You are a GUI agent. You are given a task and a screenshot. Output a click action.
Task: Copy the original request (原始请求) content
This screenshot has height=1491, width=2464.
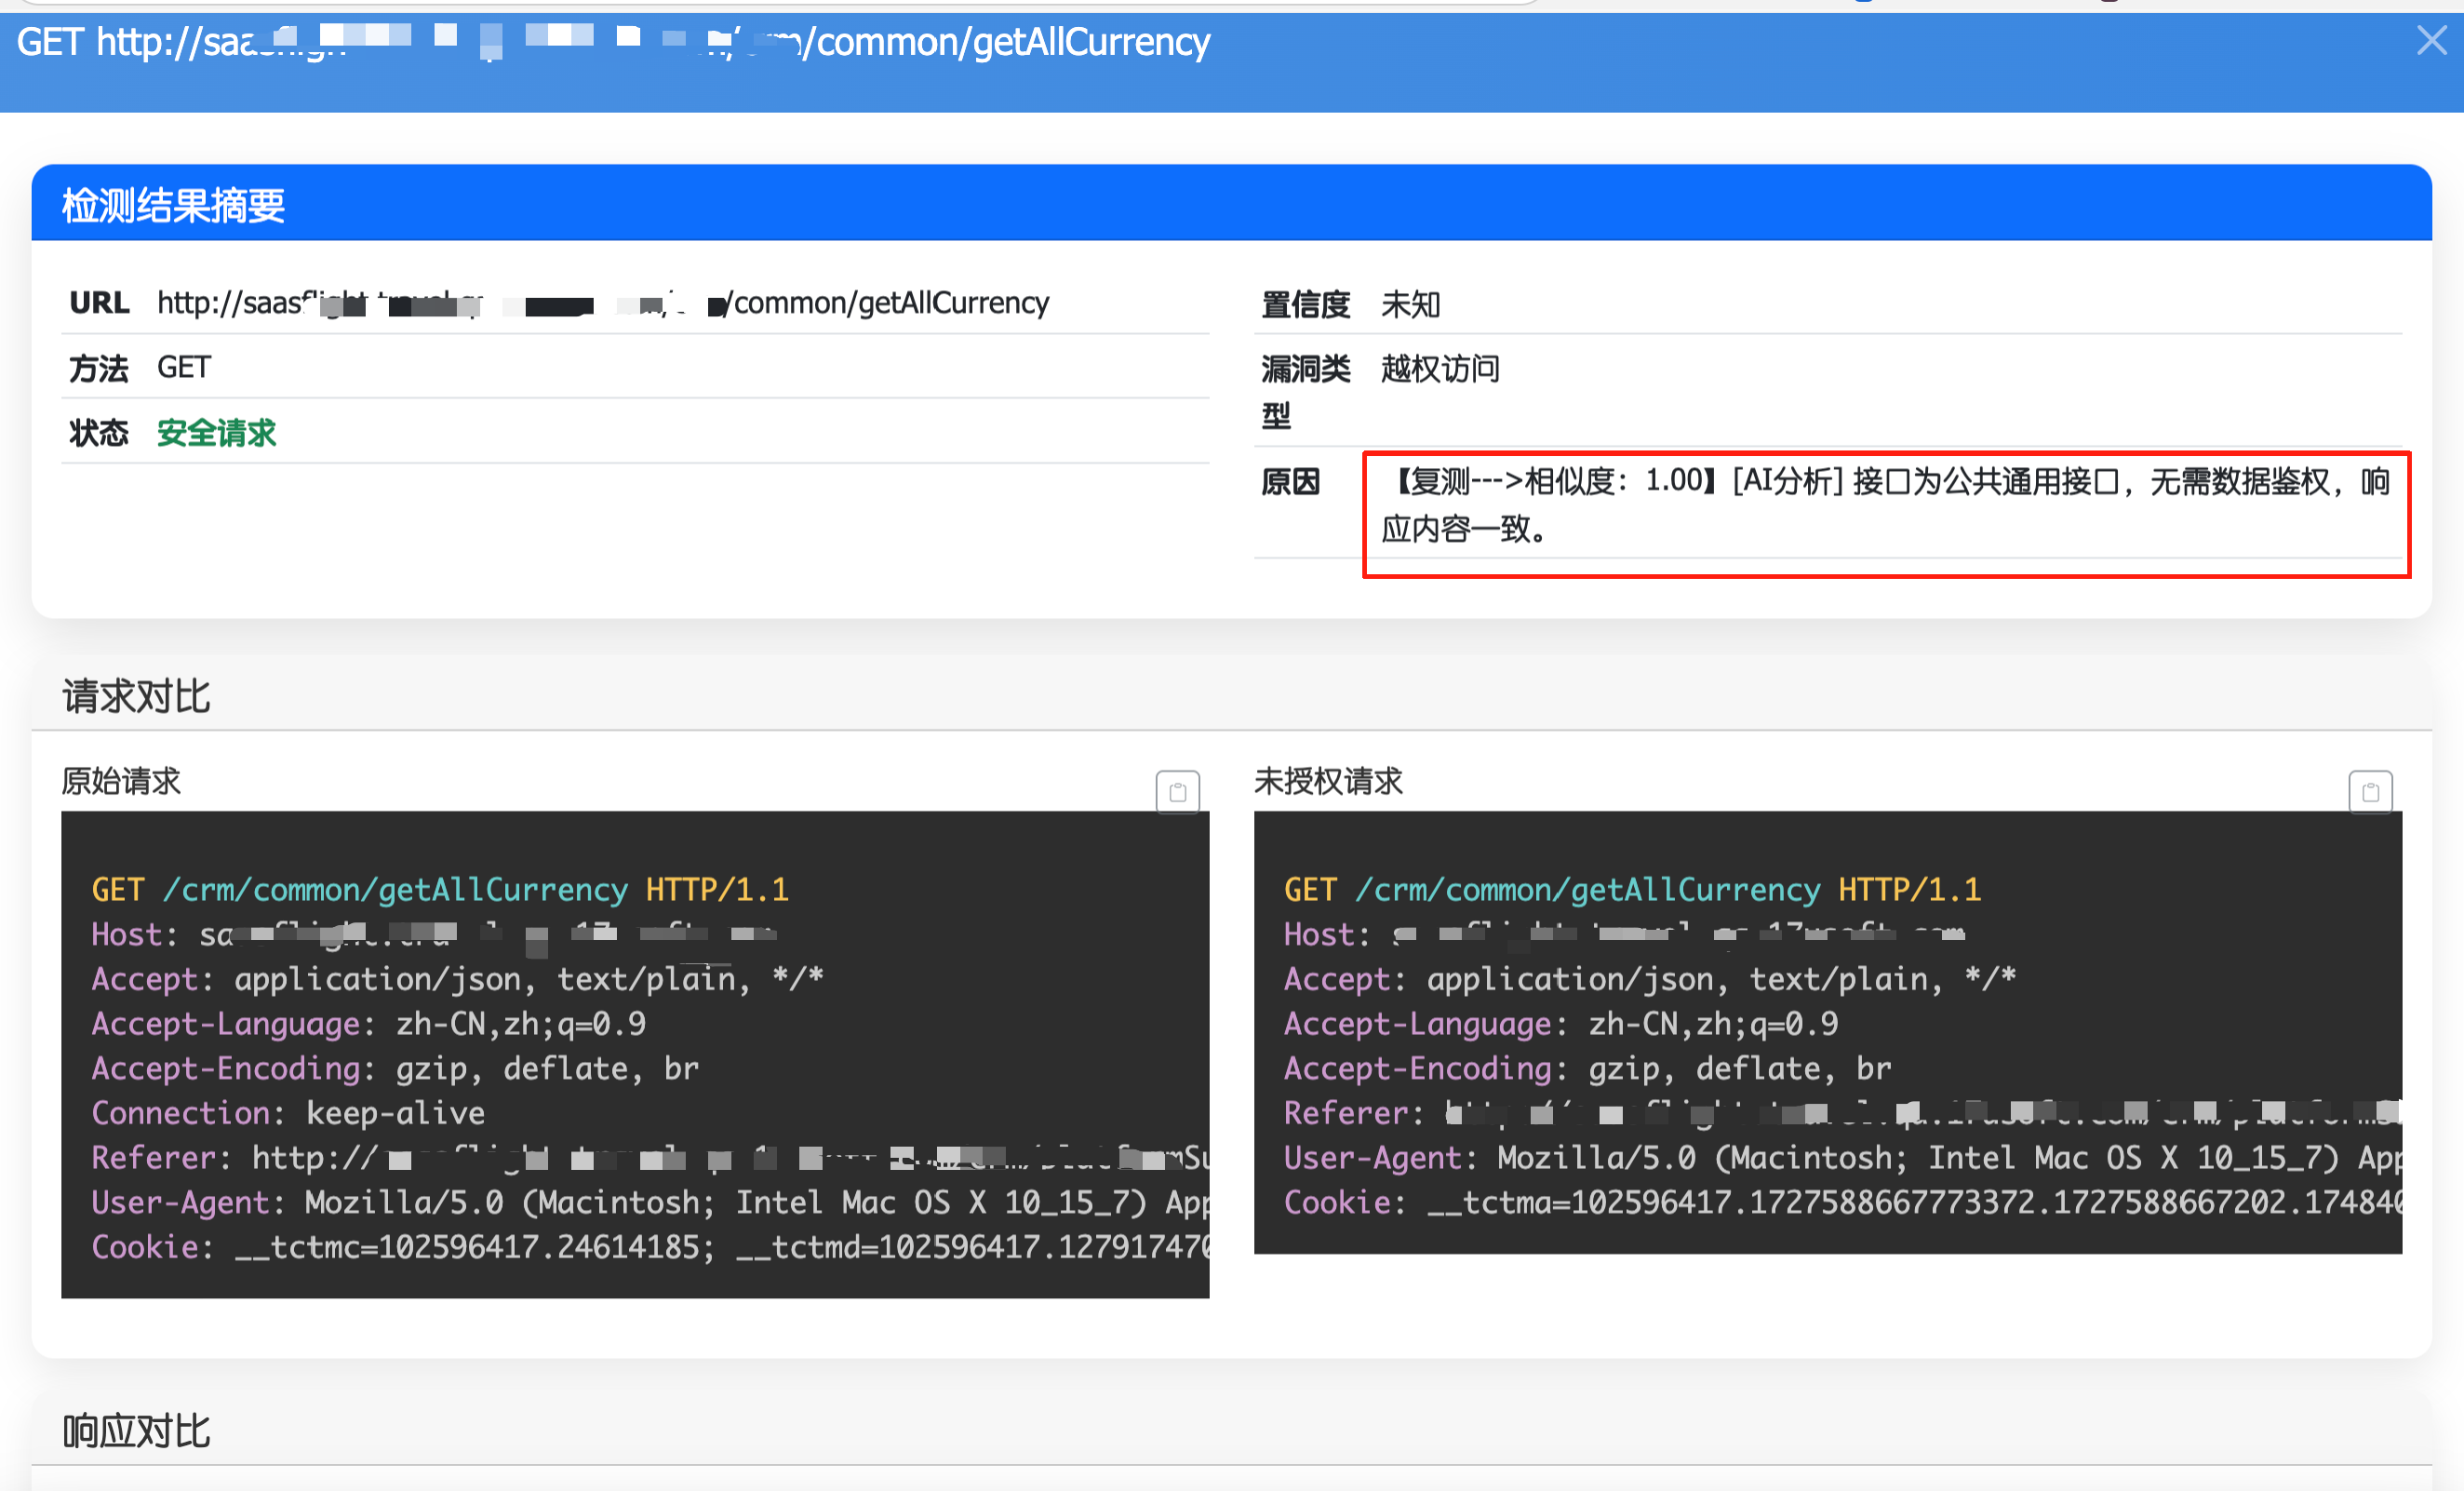[x=1177, y=792]
